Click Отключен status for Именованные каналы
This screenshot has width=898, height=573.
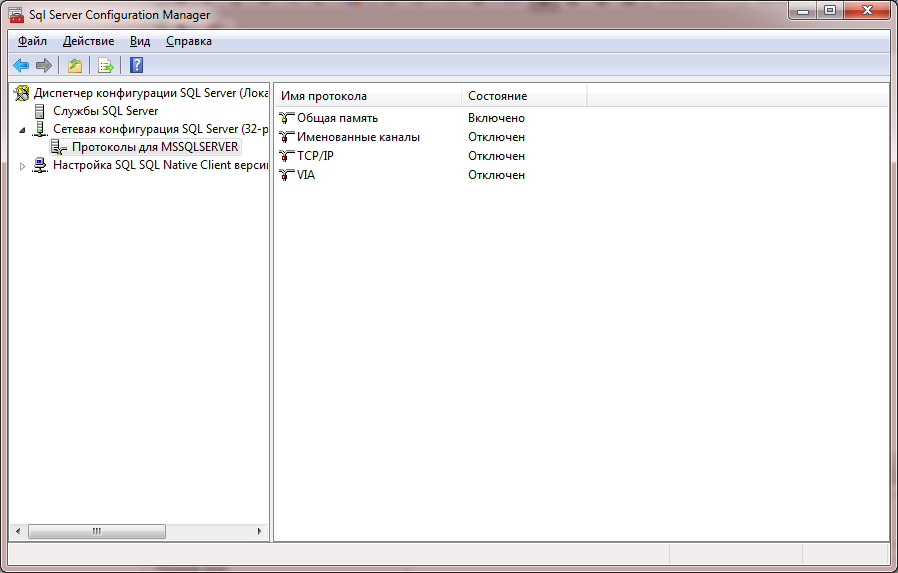click(x=496, y=137)
